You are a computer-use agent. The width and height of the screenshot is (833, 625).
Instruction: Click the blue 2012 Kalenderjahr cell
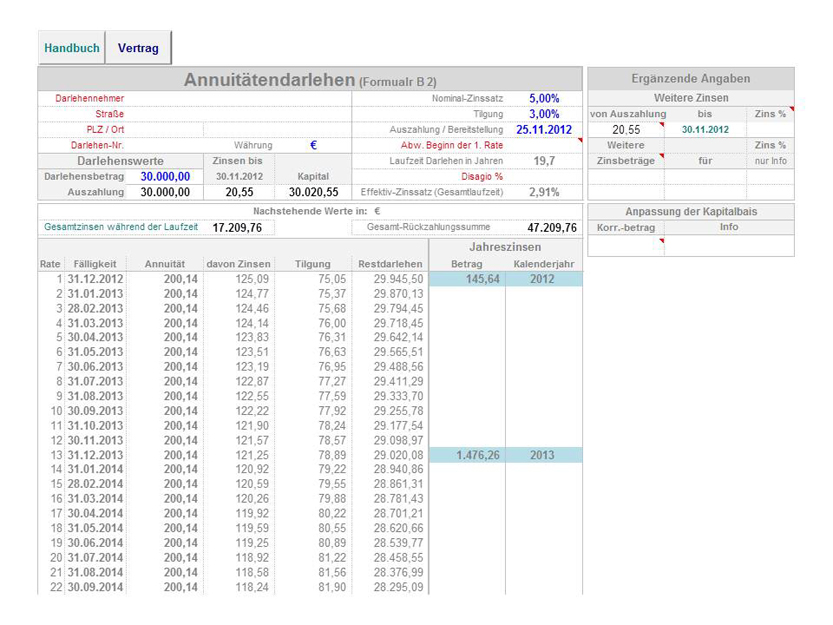pos(542,279)
